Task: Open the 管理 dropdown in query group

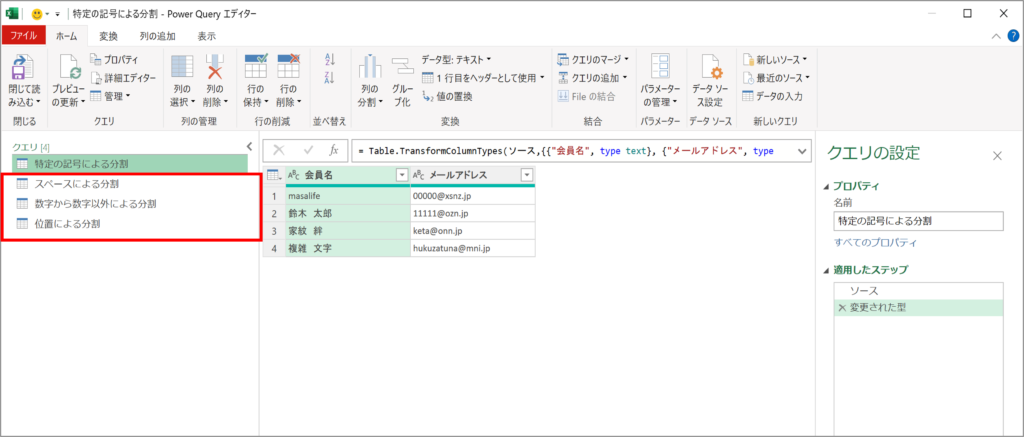Action: point(110,96)
